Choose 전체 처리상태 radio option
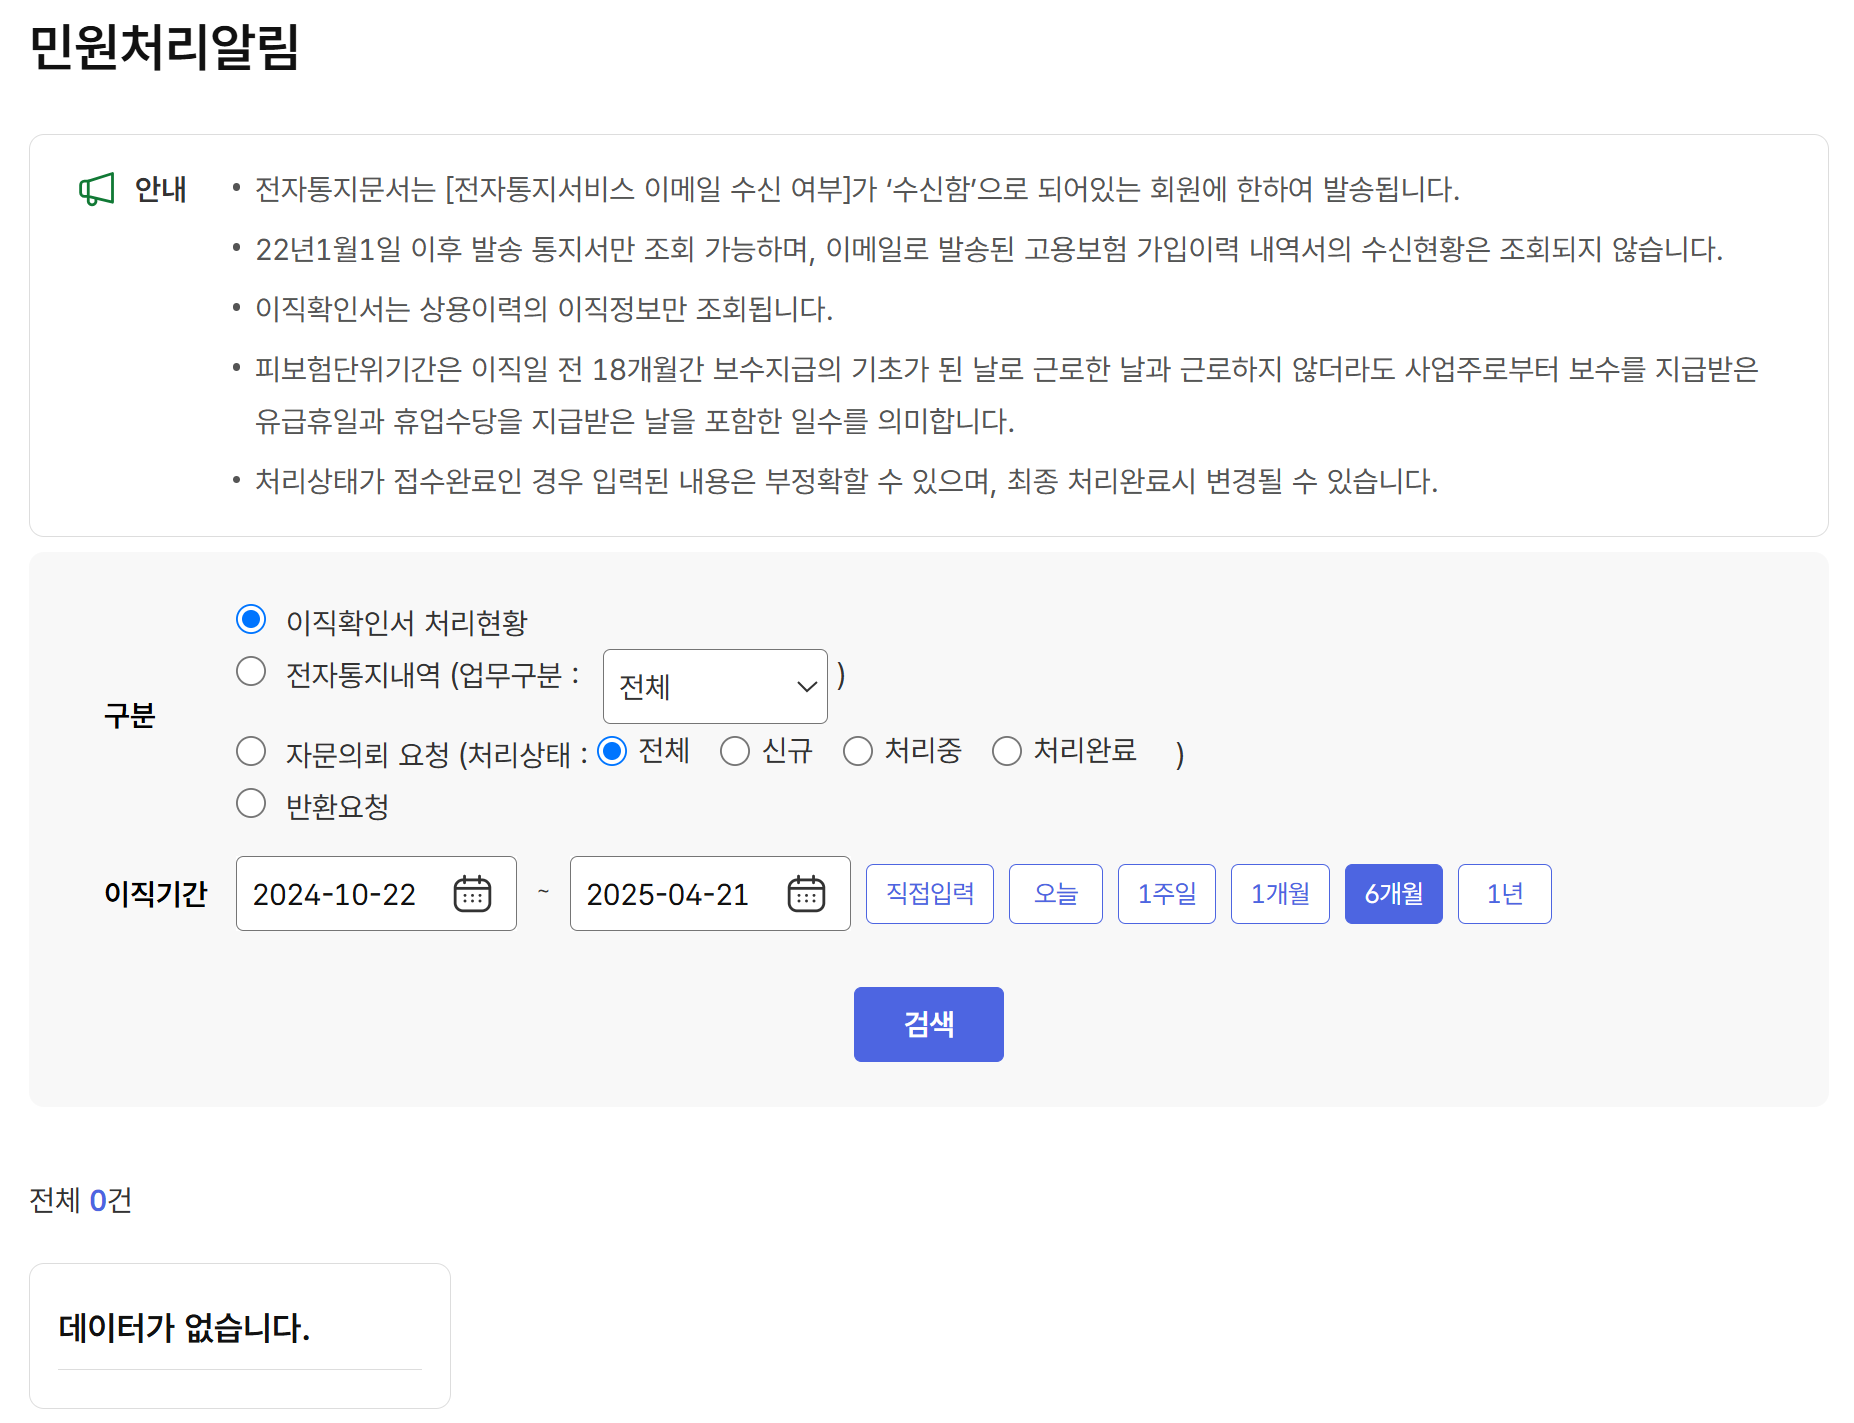Screen dimensions: 1854x1423 [x=612, y=751]
